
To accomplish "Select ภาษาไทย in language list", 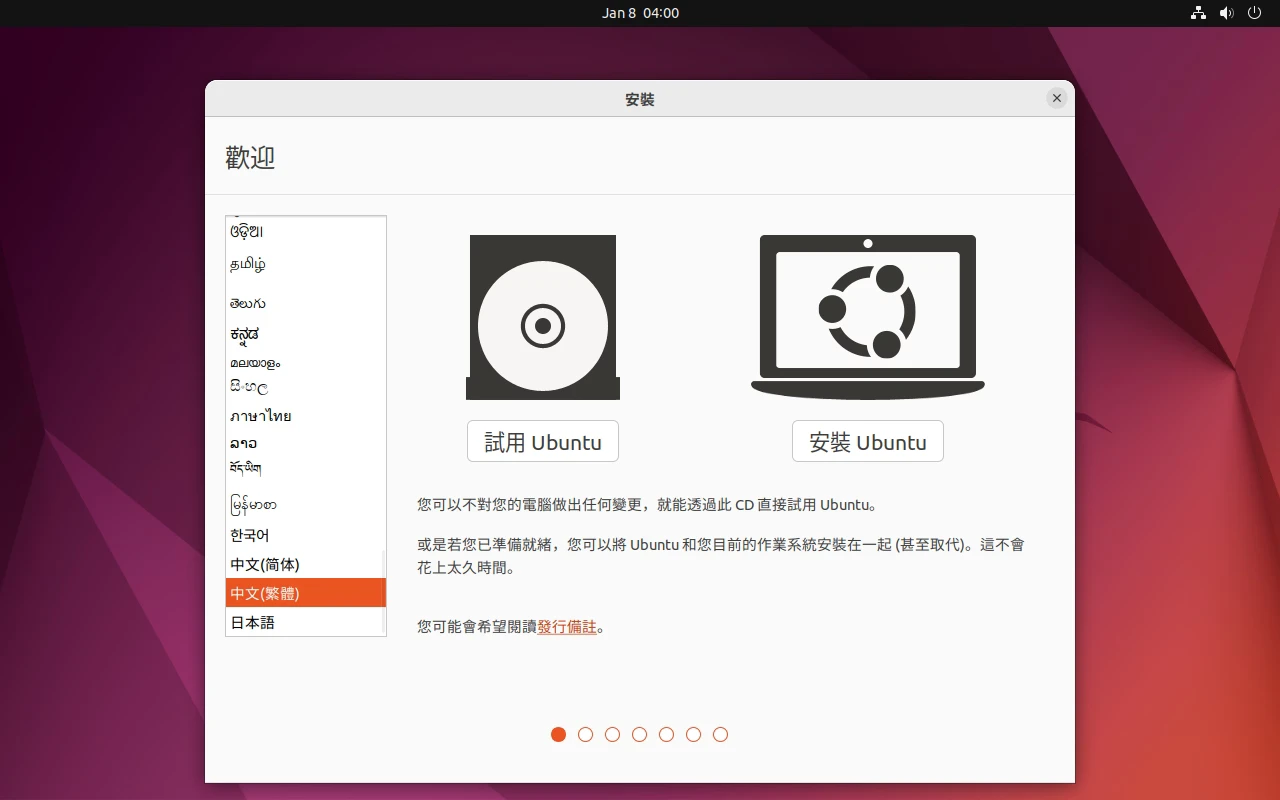I will [261, 416].
